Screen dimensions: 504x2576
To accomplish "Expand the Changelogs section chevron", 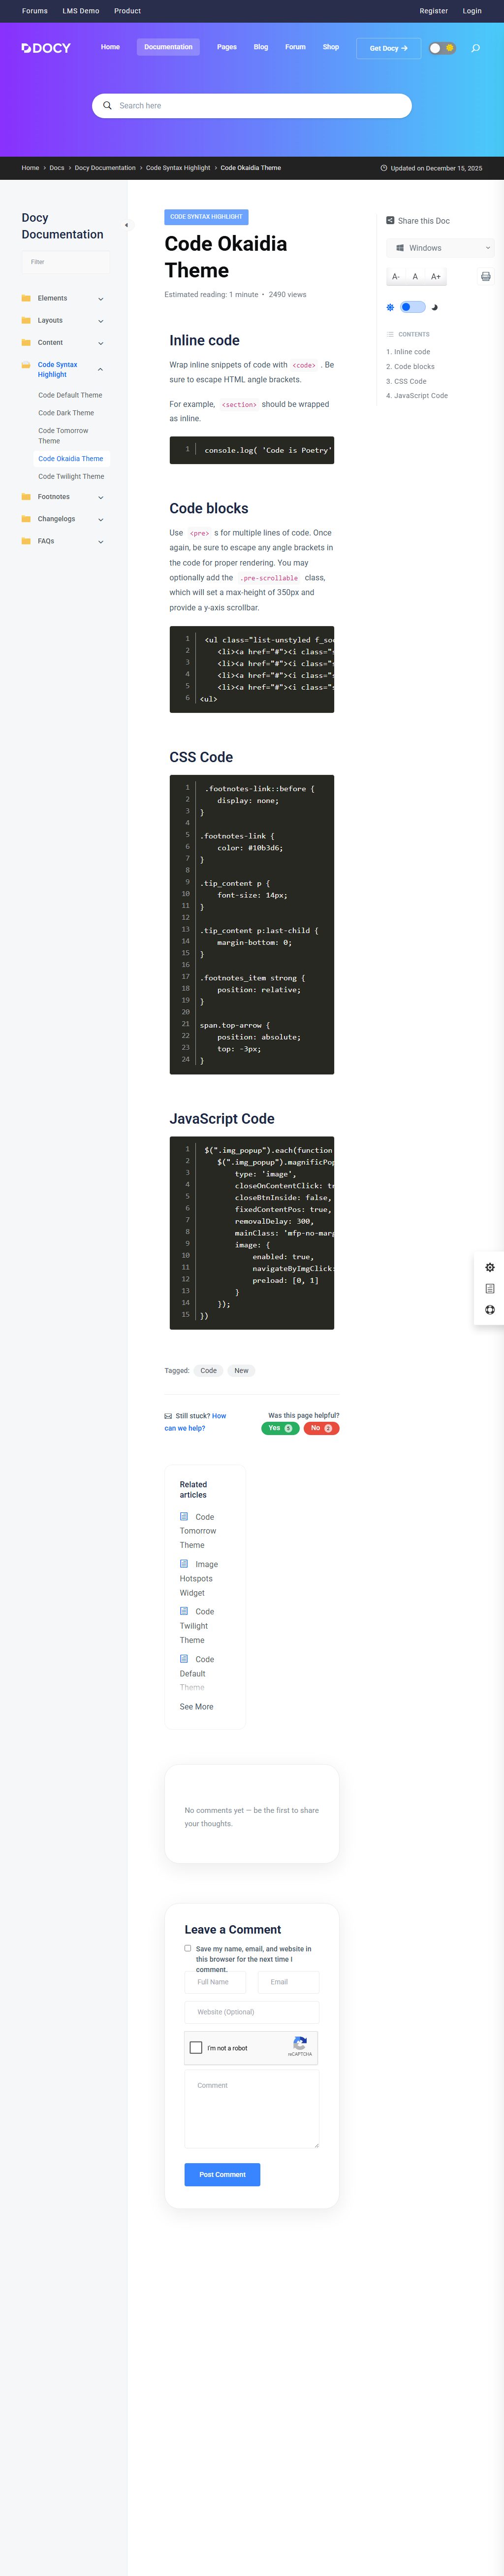I will click(x=101, y=519).
